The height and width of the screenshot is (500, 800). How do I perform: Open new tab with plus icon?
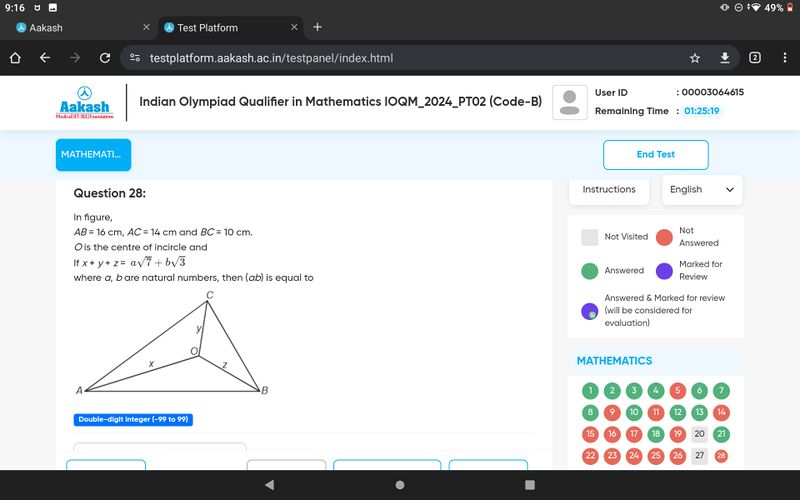(318, 27)
